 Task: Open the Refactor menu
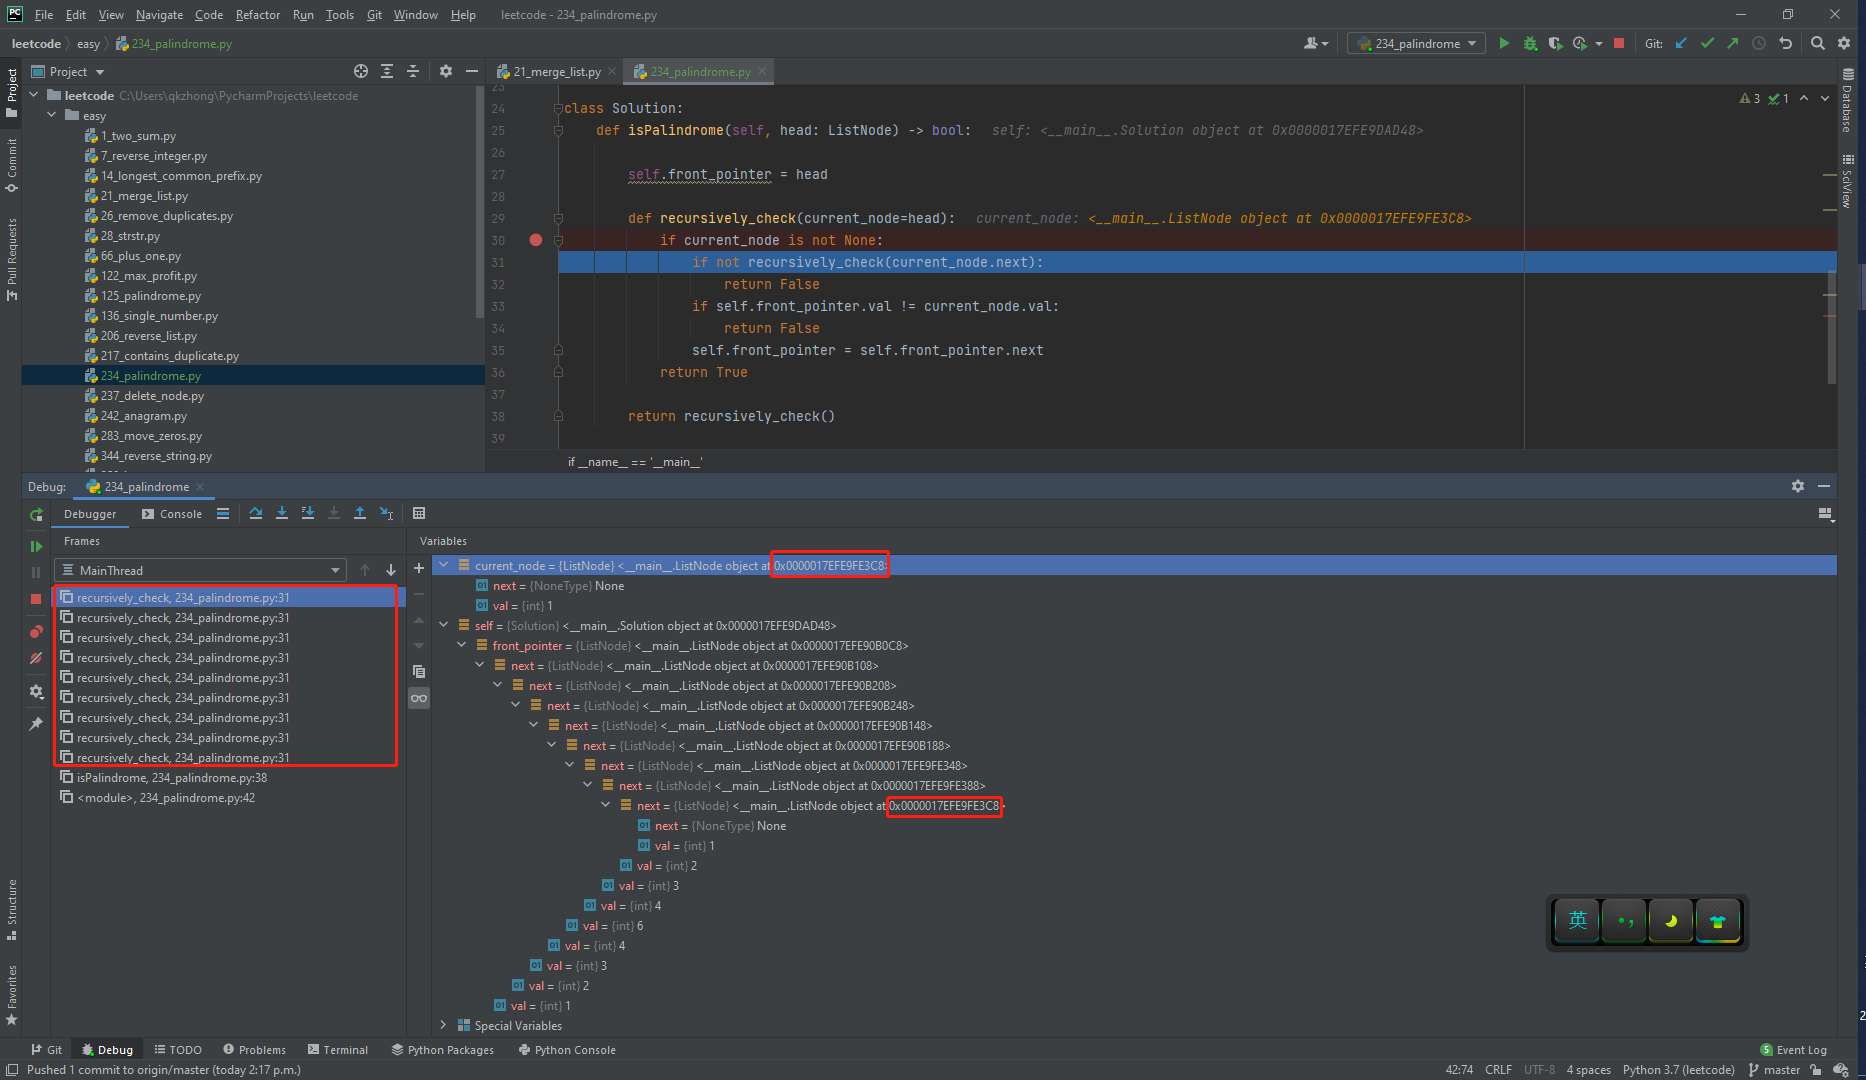[x=257, y=14]
